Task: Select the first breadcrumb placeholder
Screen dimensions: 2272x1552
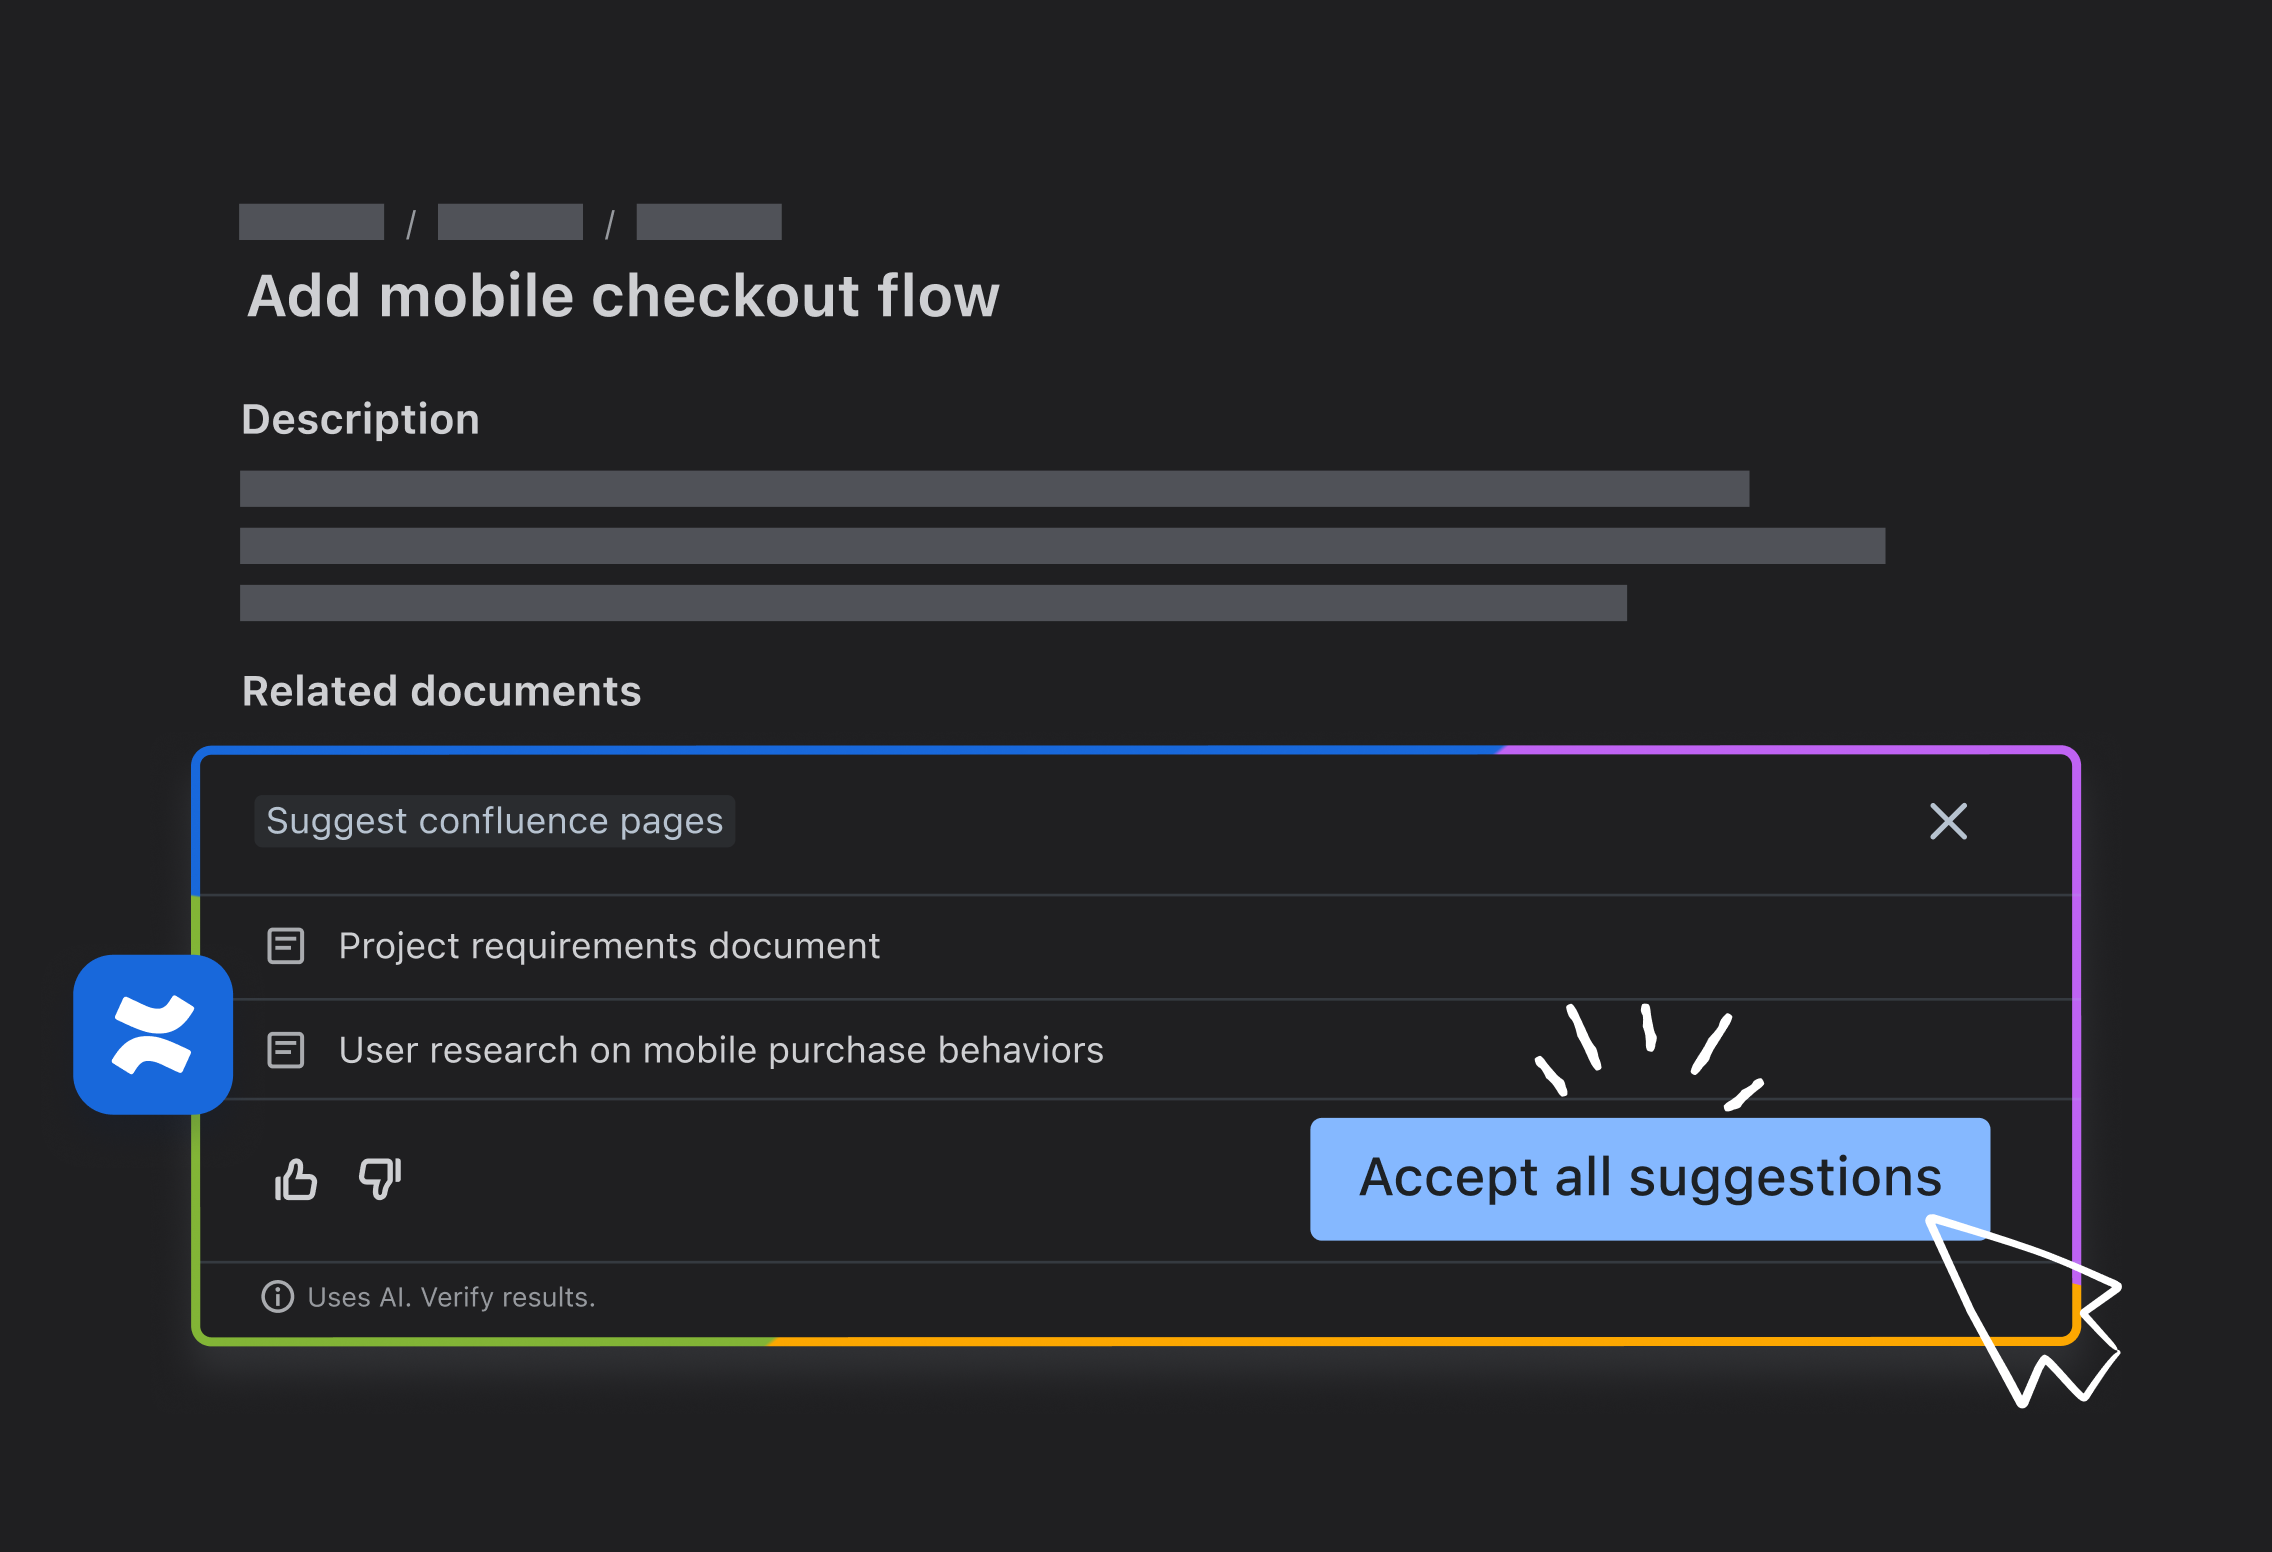Action: click(x=311, y=222)
